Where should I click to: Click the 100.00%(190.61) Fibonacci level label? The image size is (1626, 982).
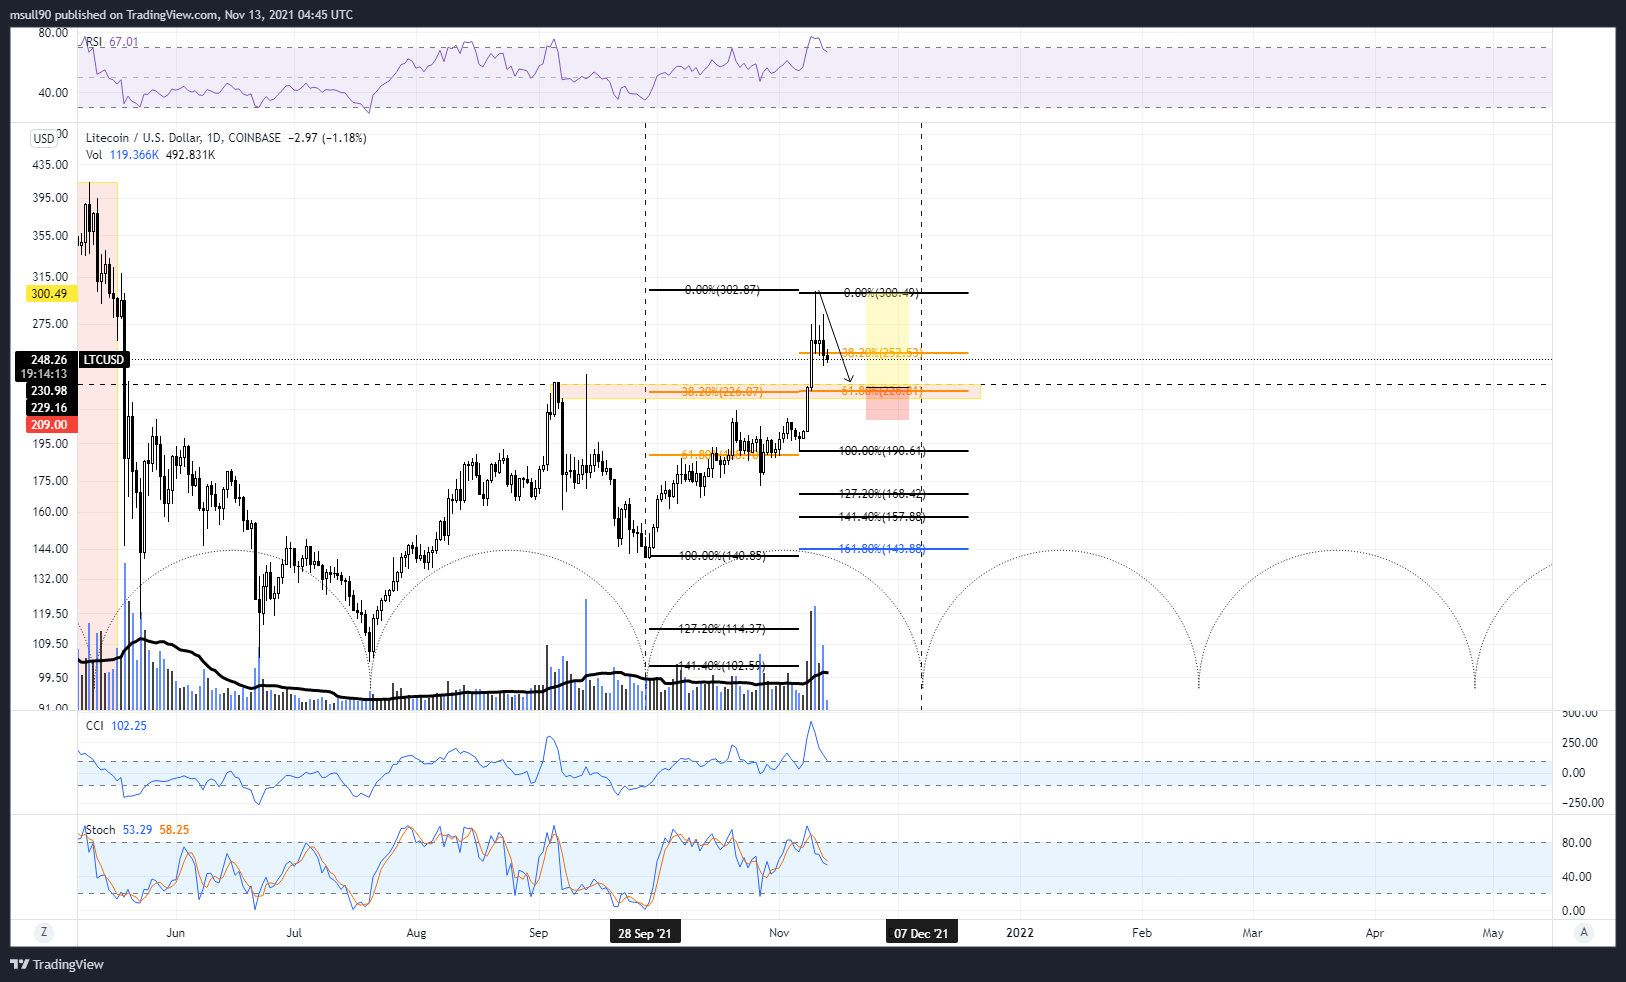point(882,451)
